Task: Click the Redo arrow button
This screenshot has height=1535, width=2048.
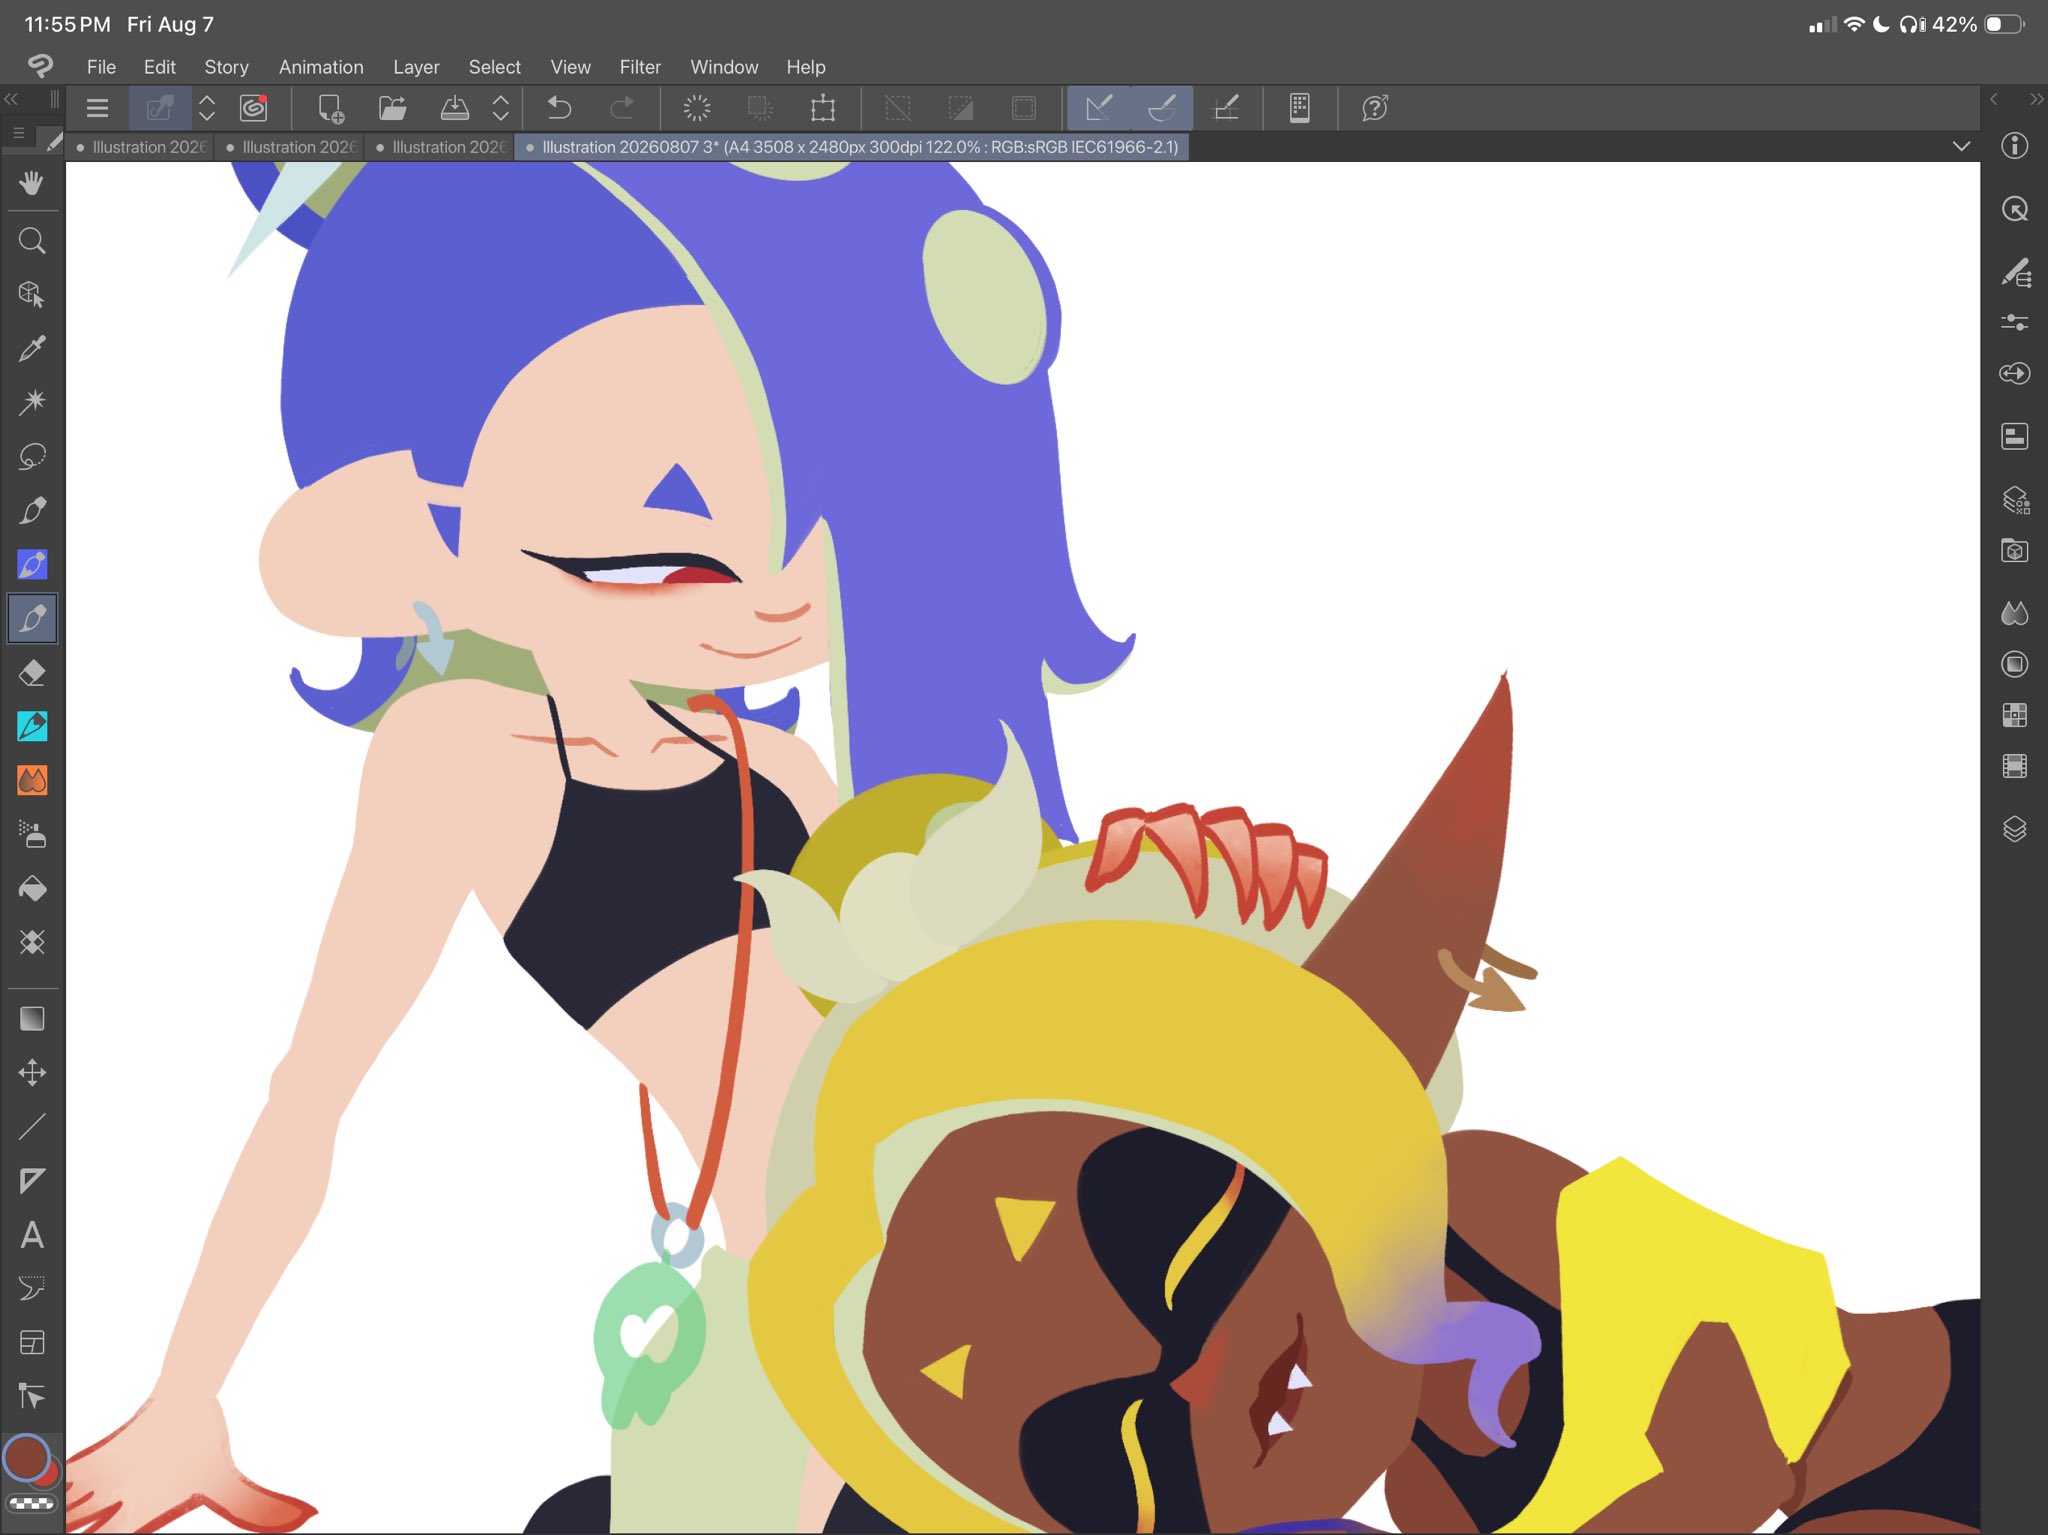Action: tap(622, 108)
